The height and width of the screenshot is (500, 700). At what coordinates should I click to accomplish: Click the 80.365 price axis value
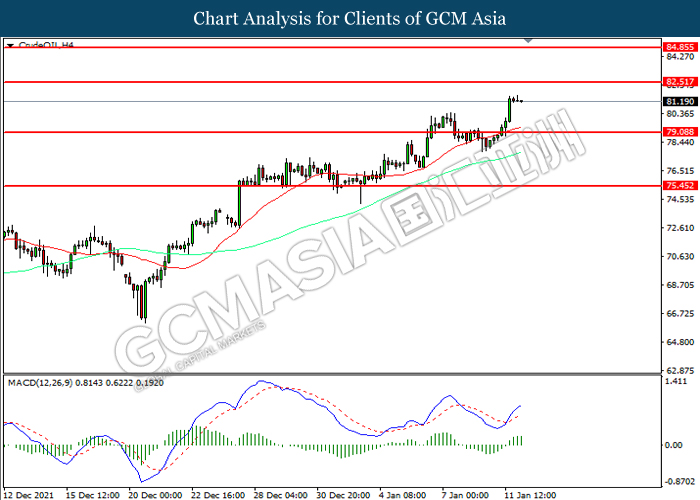[x=680, y=114]
